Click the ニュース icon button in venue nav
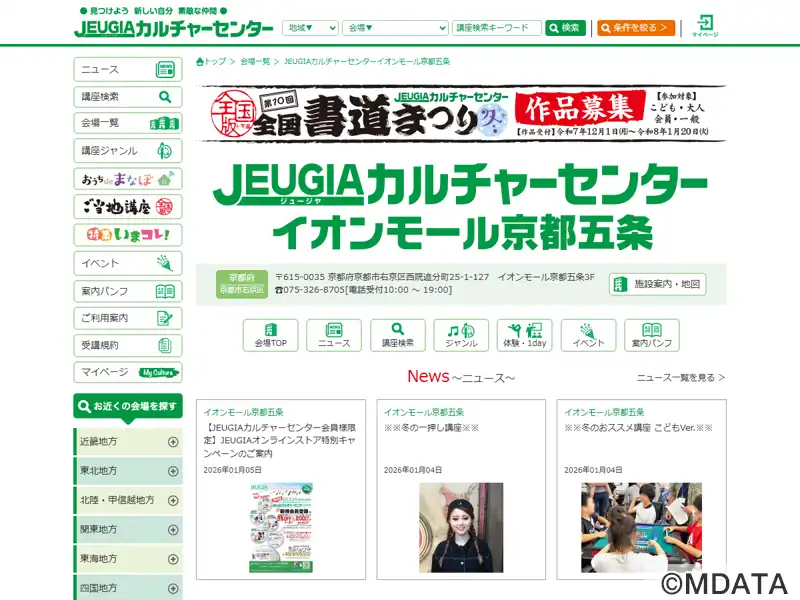 [334, 335]
